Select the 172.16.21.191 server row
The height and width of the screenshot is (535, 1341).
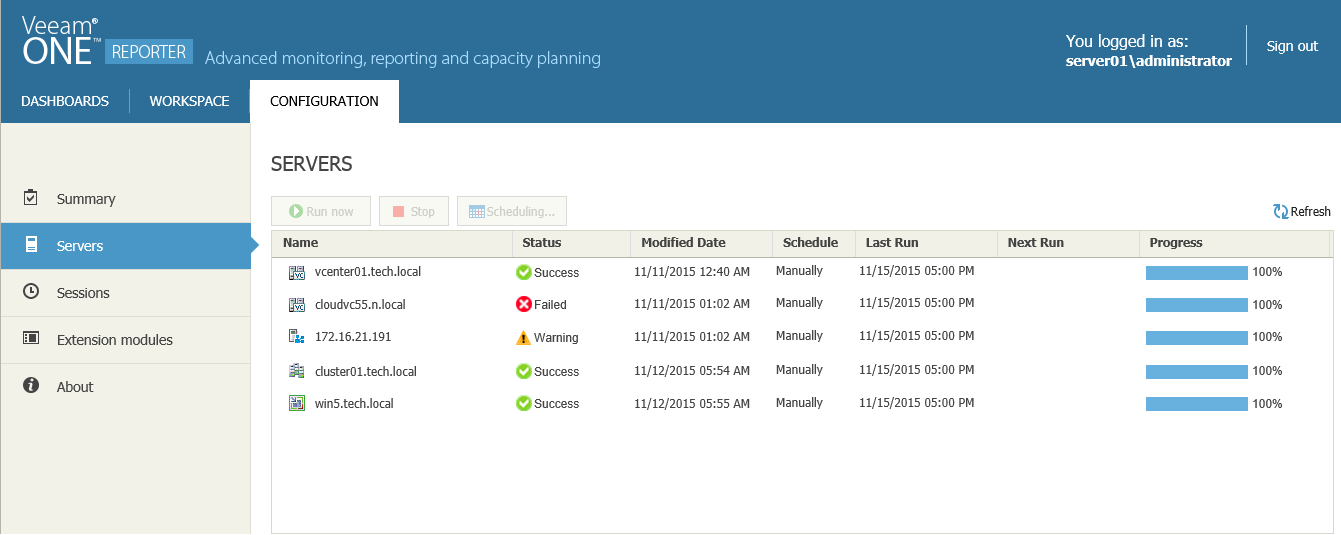click(x=353, y=337)
